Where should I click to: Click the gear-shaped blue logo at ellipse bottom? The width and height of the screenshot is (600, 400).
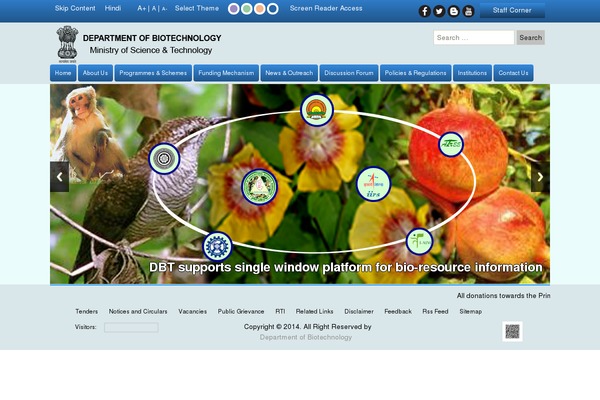[x=217, y=247]
